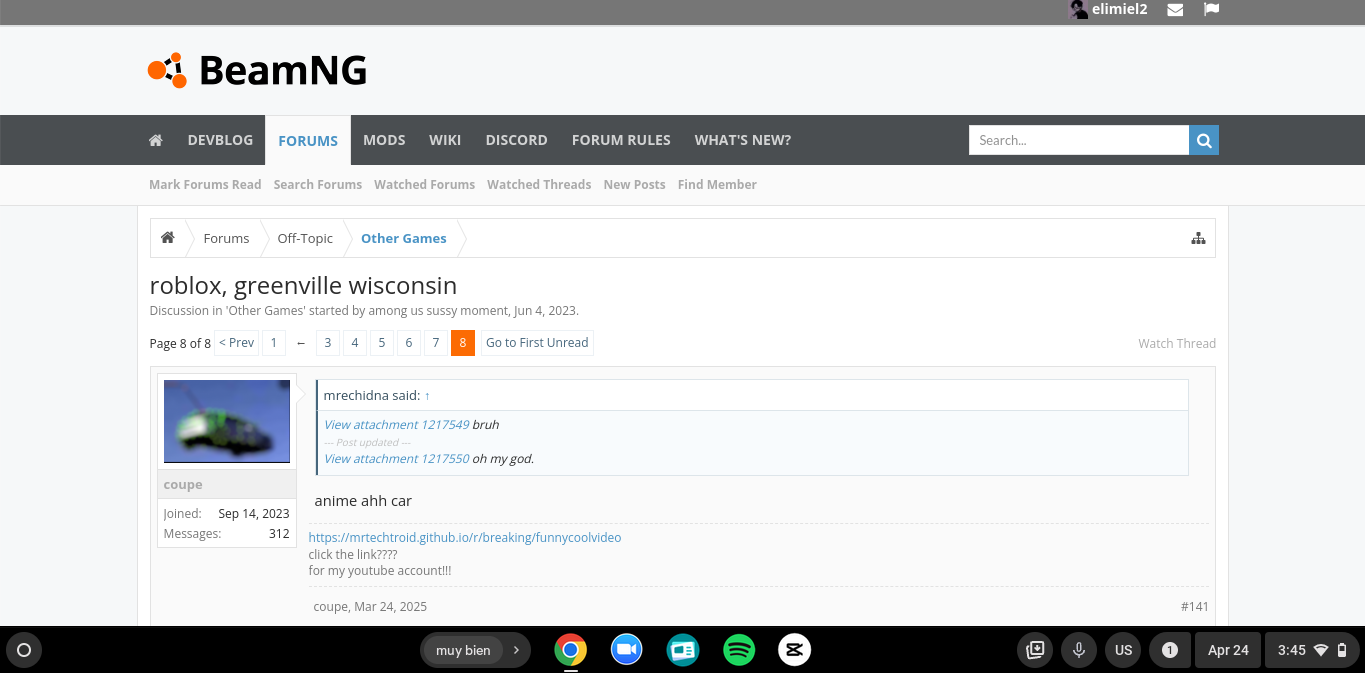Open Spotify from the shelf
Viewport: 1365px width, 673px height.
point(739,650)
